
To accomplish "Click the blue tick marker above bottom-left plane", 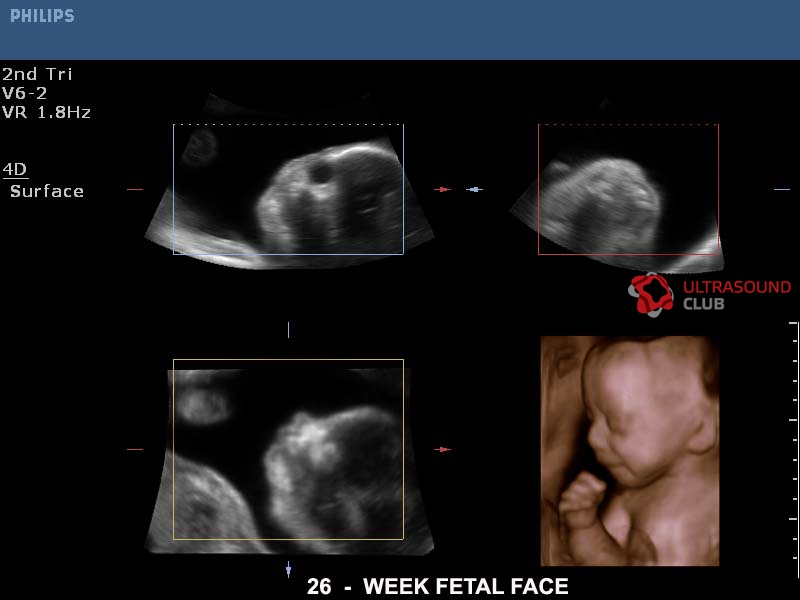I will point(288,330).
